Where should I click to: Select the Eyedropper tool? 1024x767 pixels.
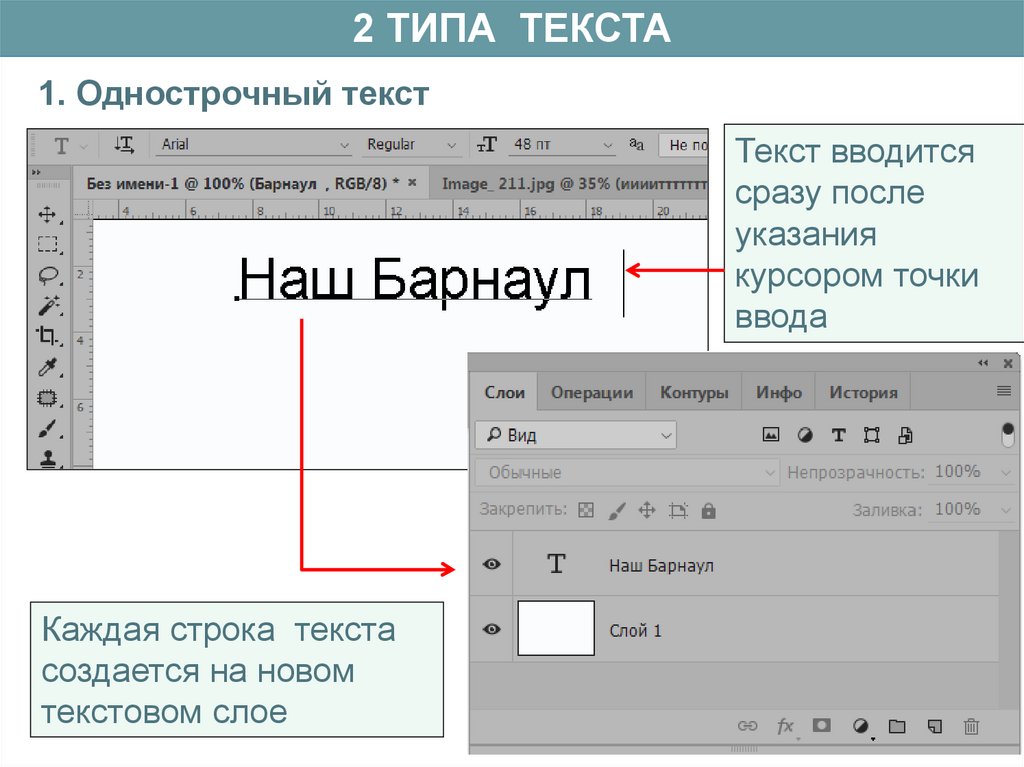click(46, 367)
